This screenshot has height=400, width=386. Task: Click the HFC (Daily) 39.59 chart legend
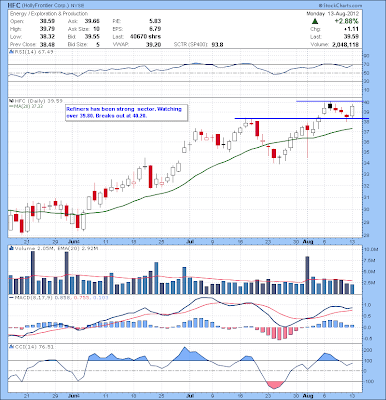(x=36, y=101)
